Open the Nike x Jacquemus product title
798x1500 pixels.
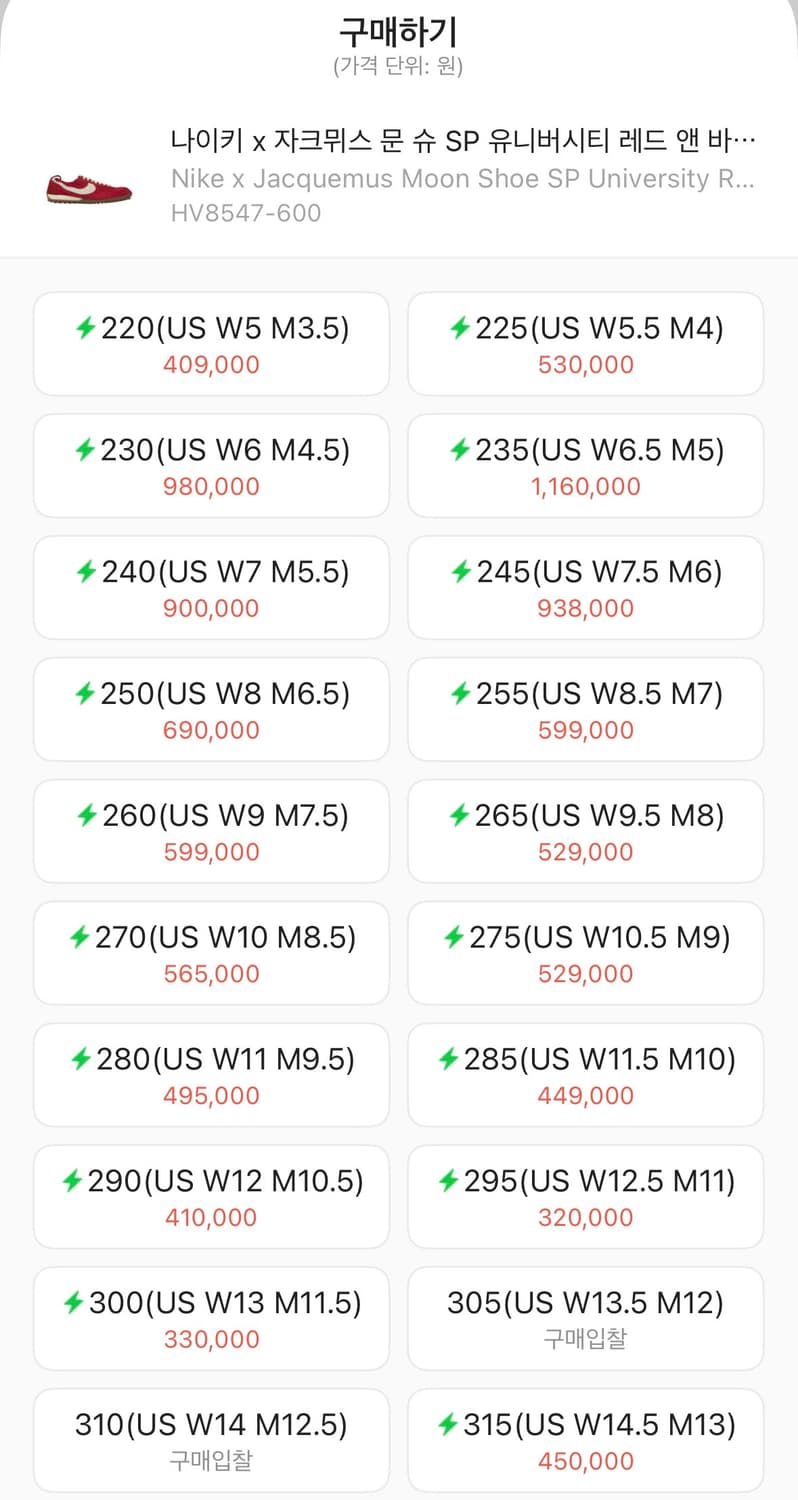click(462, 141)
